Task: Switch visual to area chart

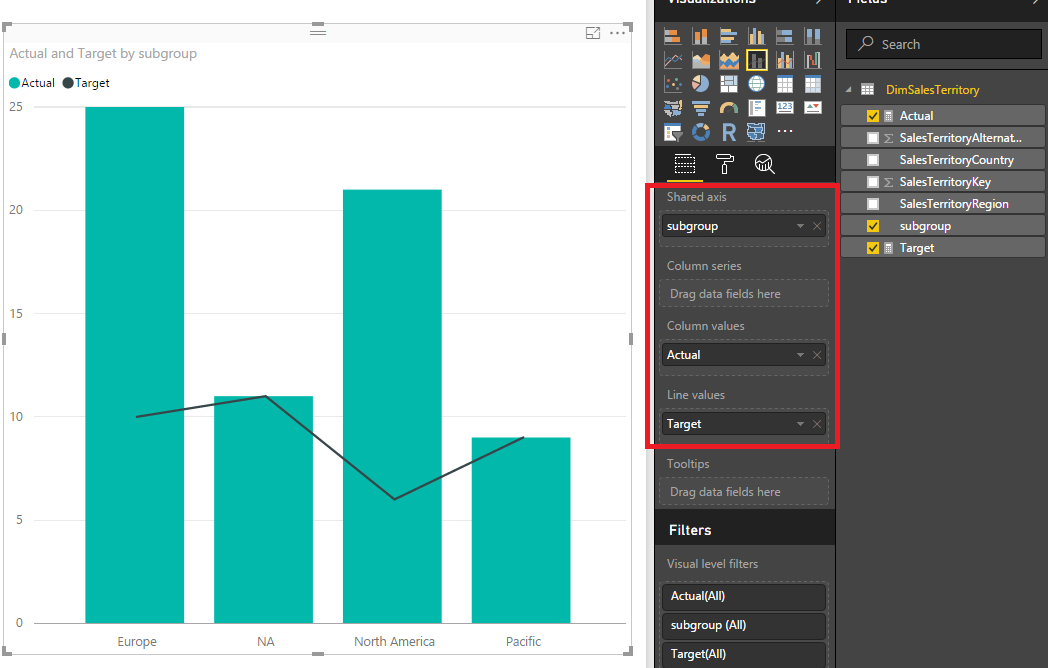Action: [x=700, y=60]
